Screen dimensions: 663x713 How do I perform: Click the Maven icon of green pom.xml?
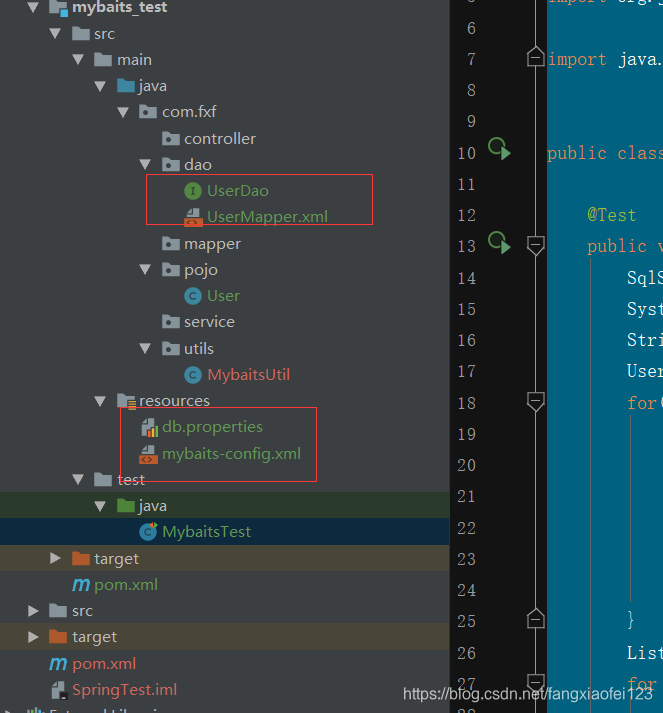click(81, 585)
